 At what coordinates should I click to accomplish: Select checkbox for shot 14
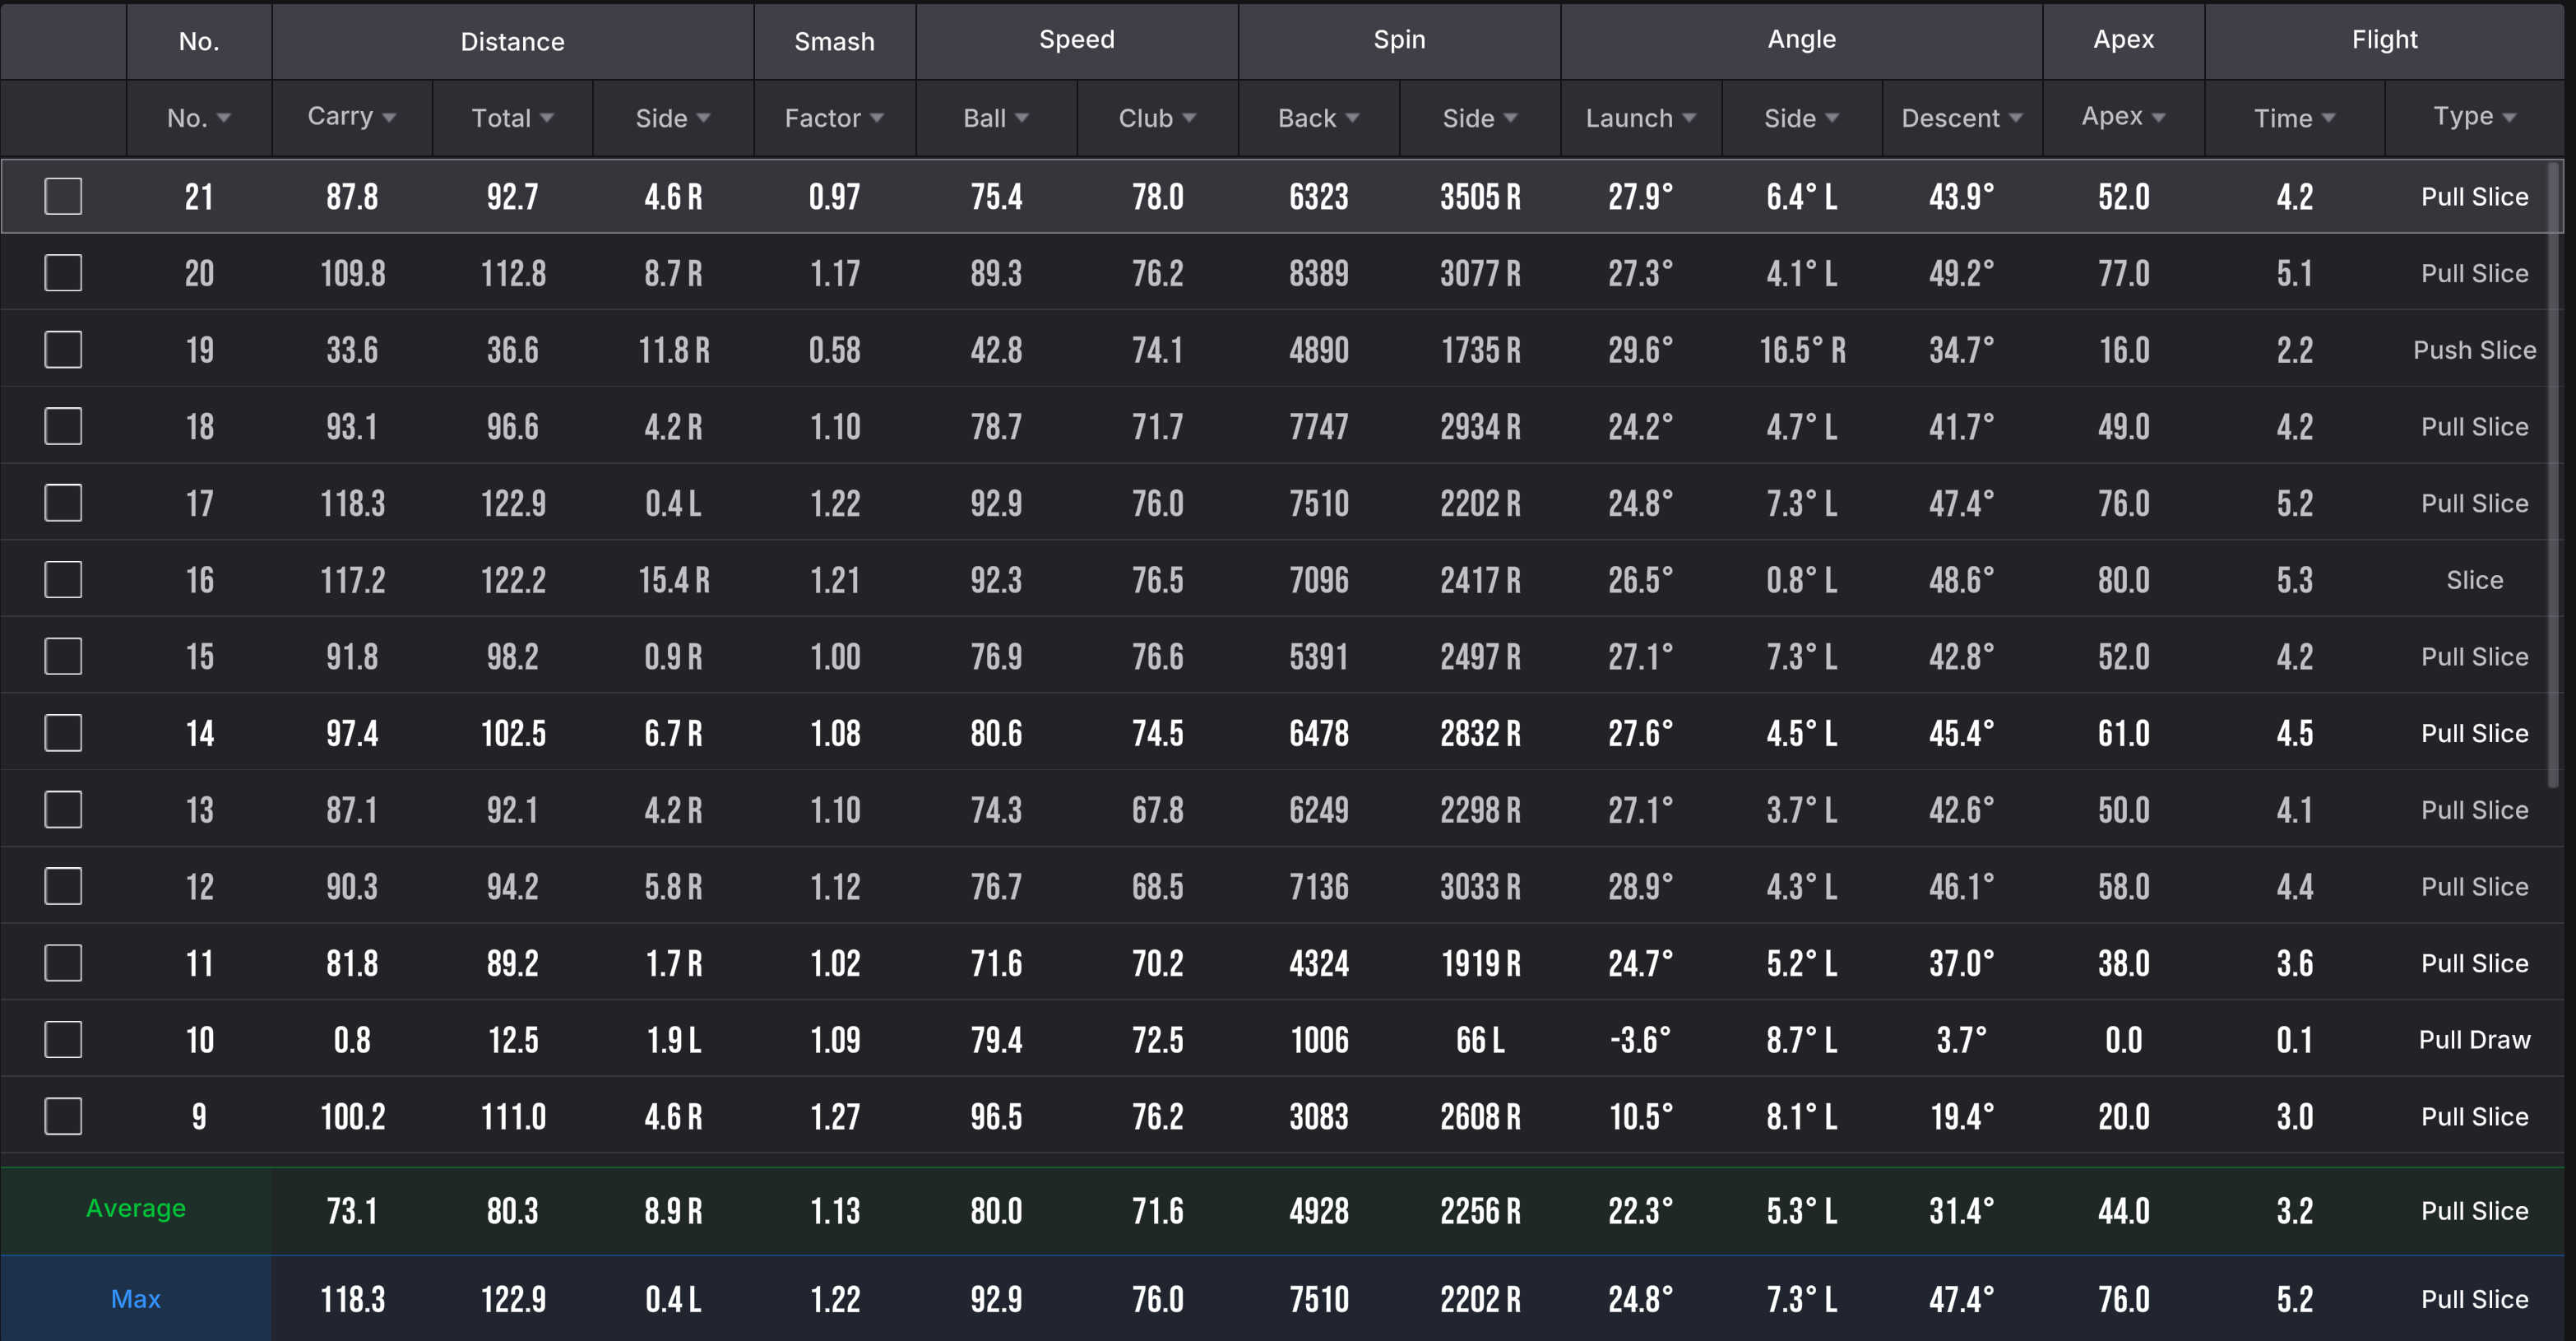63,733
